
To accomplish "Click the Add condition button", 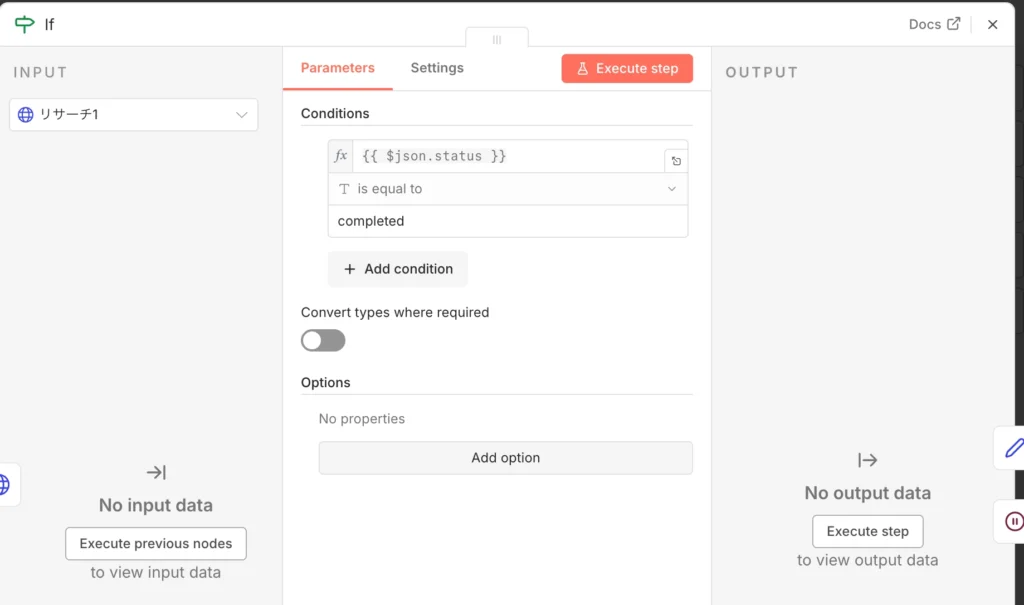I will point(398,269).
